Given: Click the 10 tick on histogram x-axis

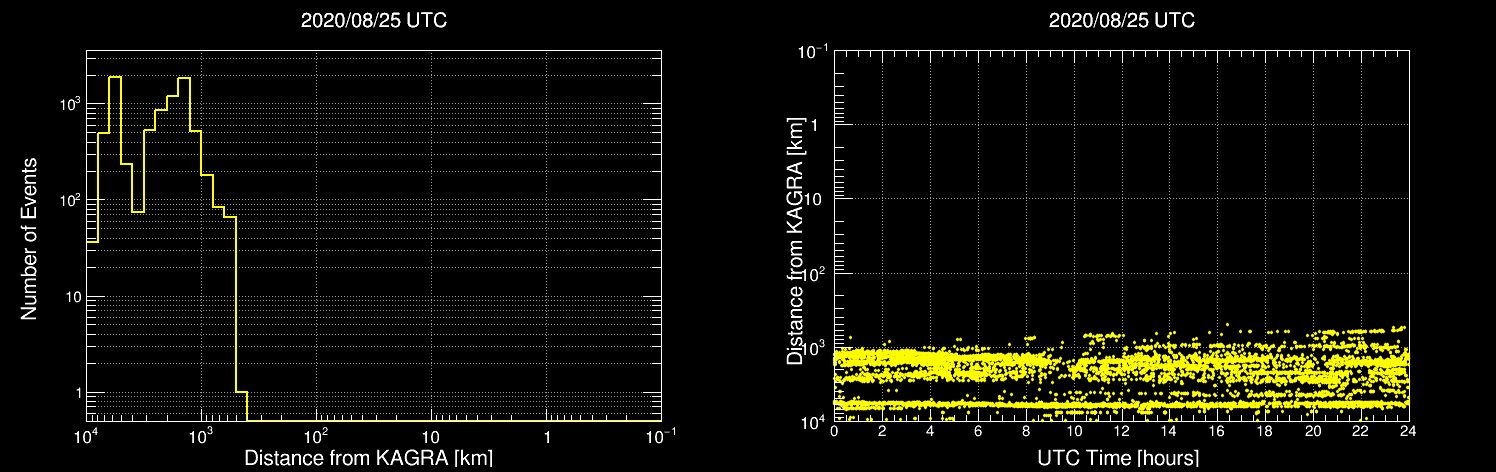Looking at the screenshot, I should pos(431,437).
